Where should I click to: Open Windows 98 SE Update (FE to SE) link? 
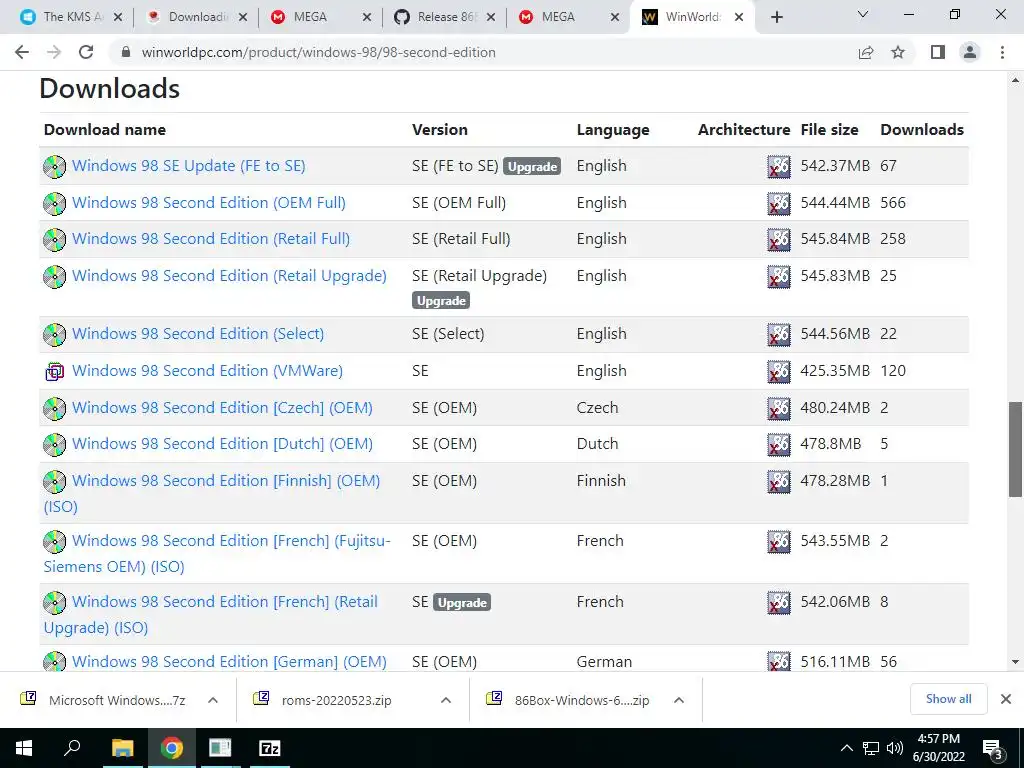(189, 166)
